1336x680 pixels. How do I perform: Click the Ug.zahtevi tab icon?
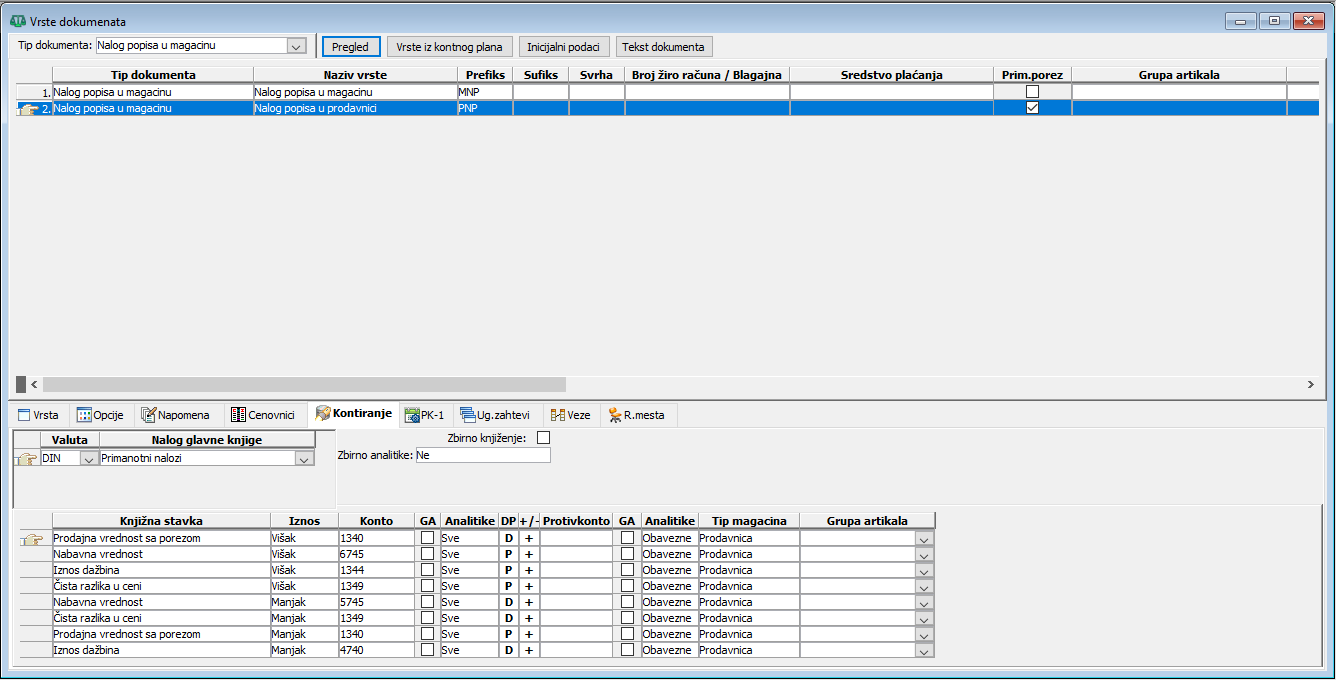468,415
